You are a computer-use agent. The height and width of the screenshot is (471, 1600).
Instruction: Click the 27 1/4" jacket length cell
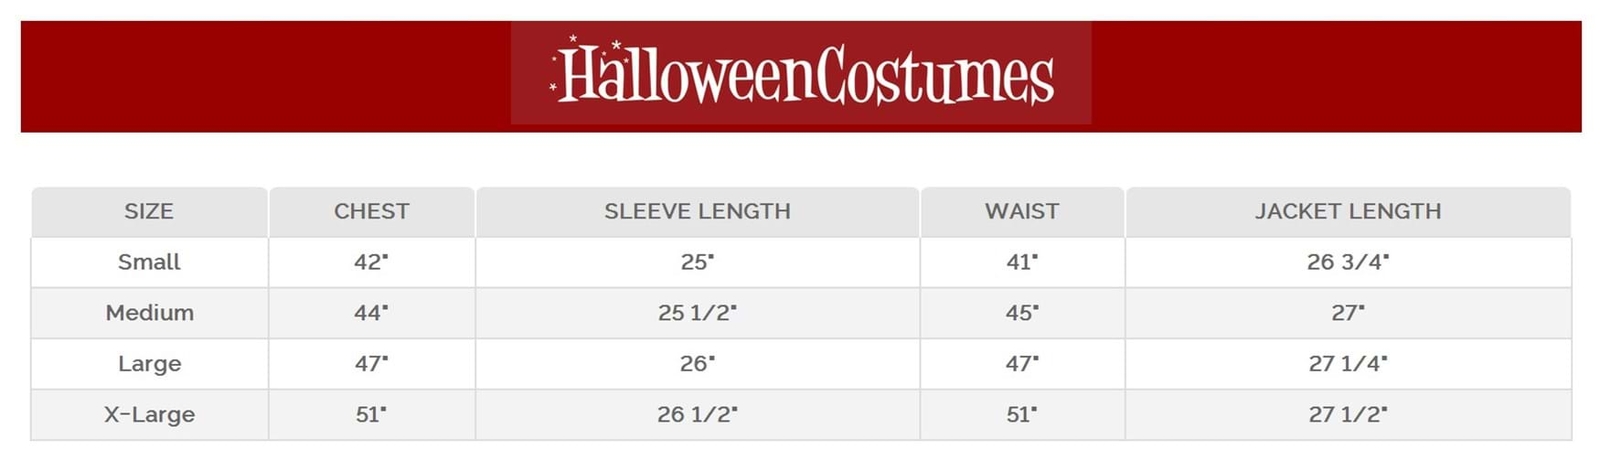coord(1348,364)
